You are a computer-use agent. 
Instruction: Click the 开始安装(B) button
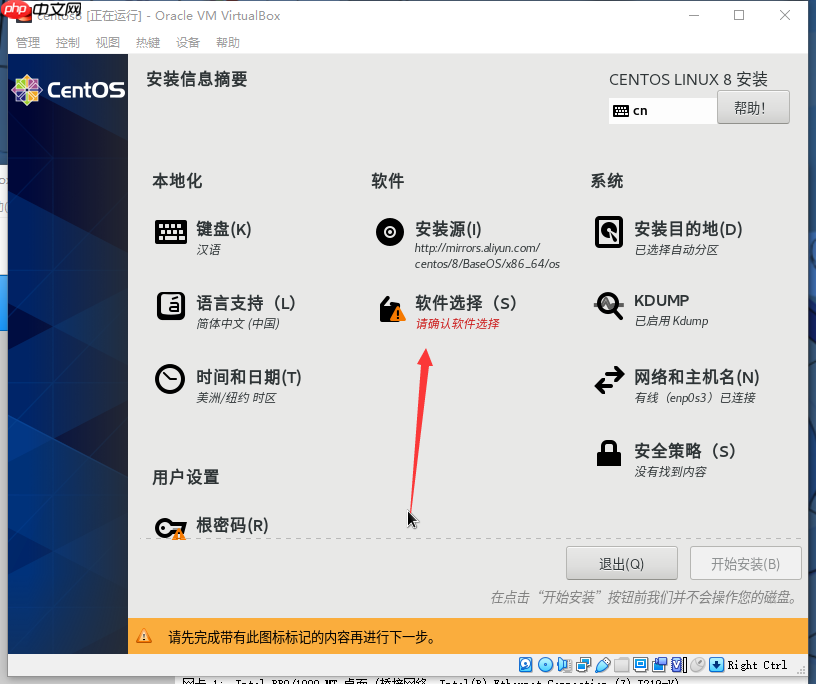coord(744,563)
